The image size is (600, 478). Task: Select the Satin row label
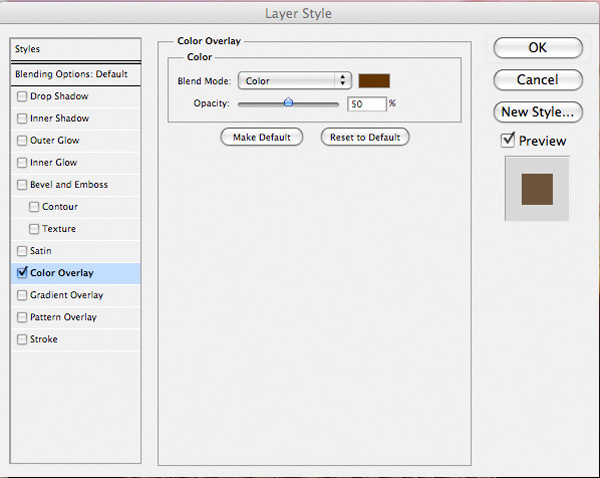point(41,251)
